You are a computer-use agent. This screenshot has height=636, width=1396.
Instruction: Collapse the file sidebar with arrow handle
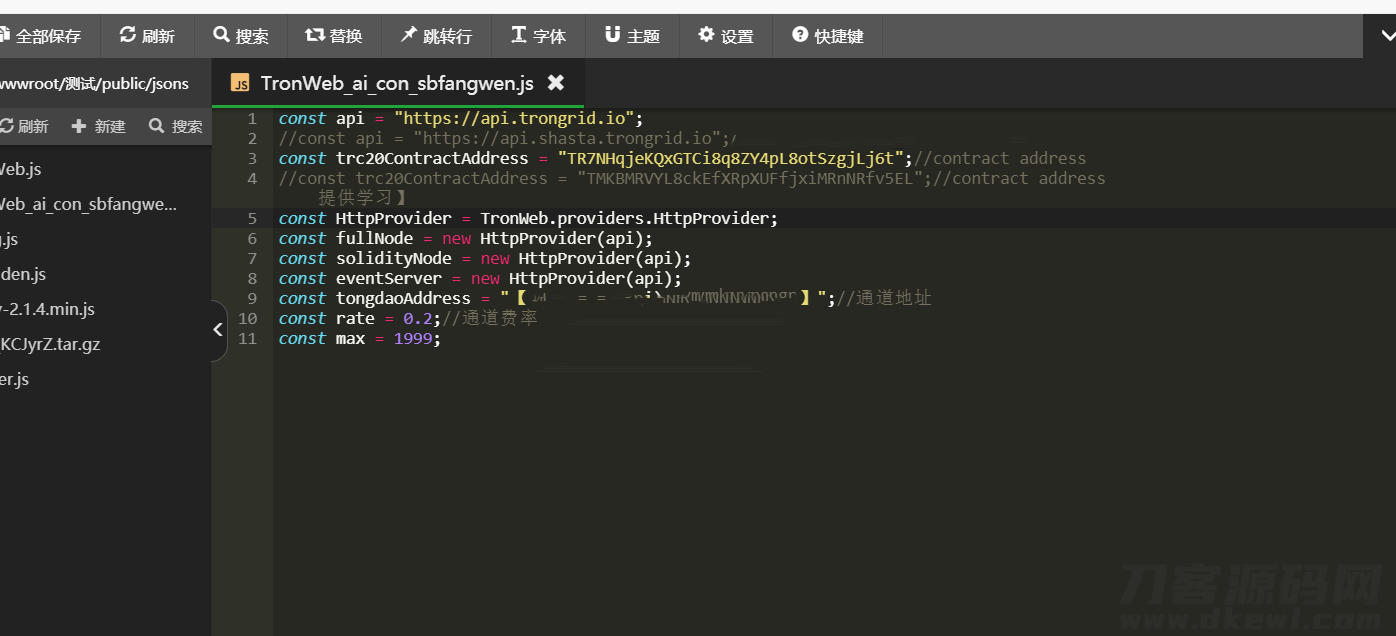(x=218, y=329)
